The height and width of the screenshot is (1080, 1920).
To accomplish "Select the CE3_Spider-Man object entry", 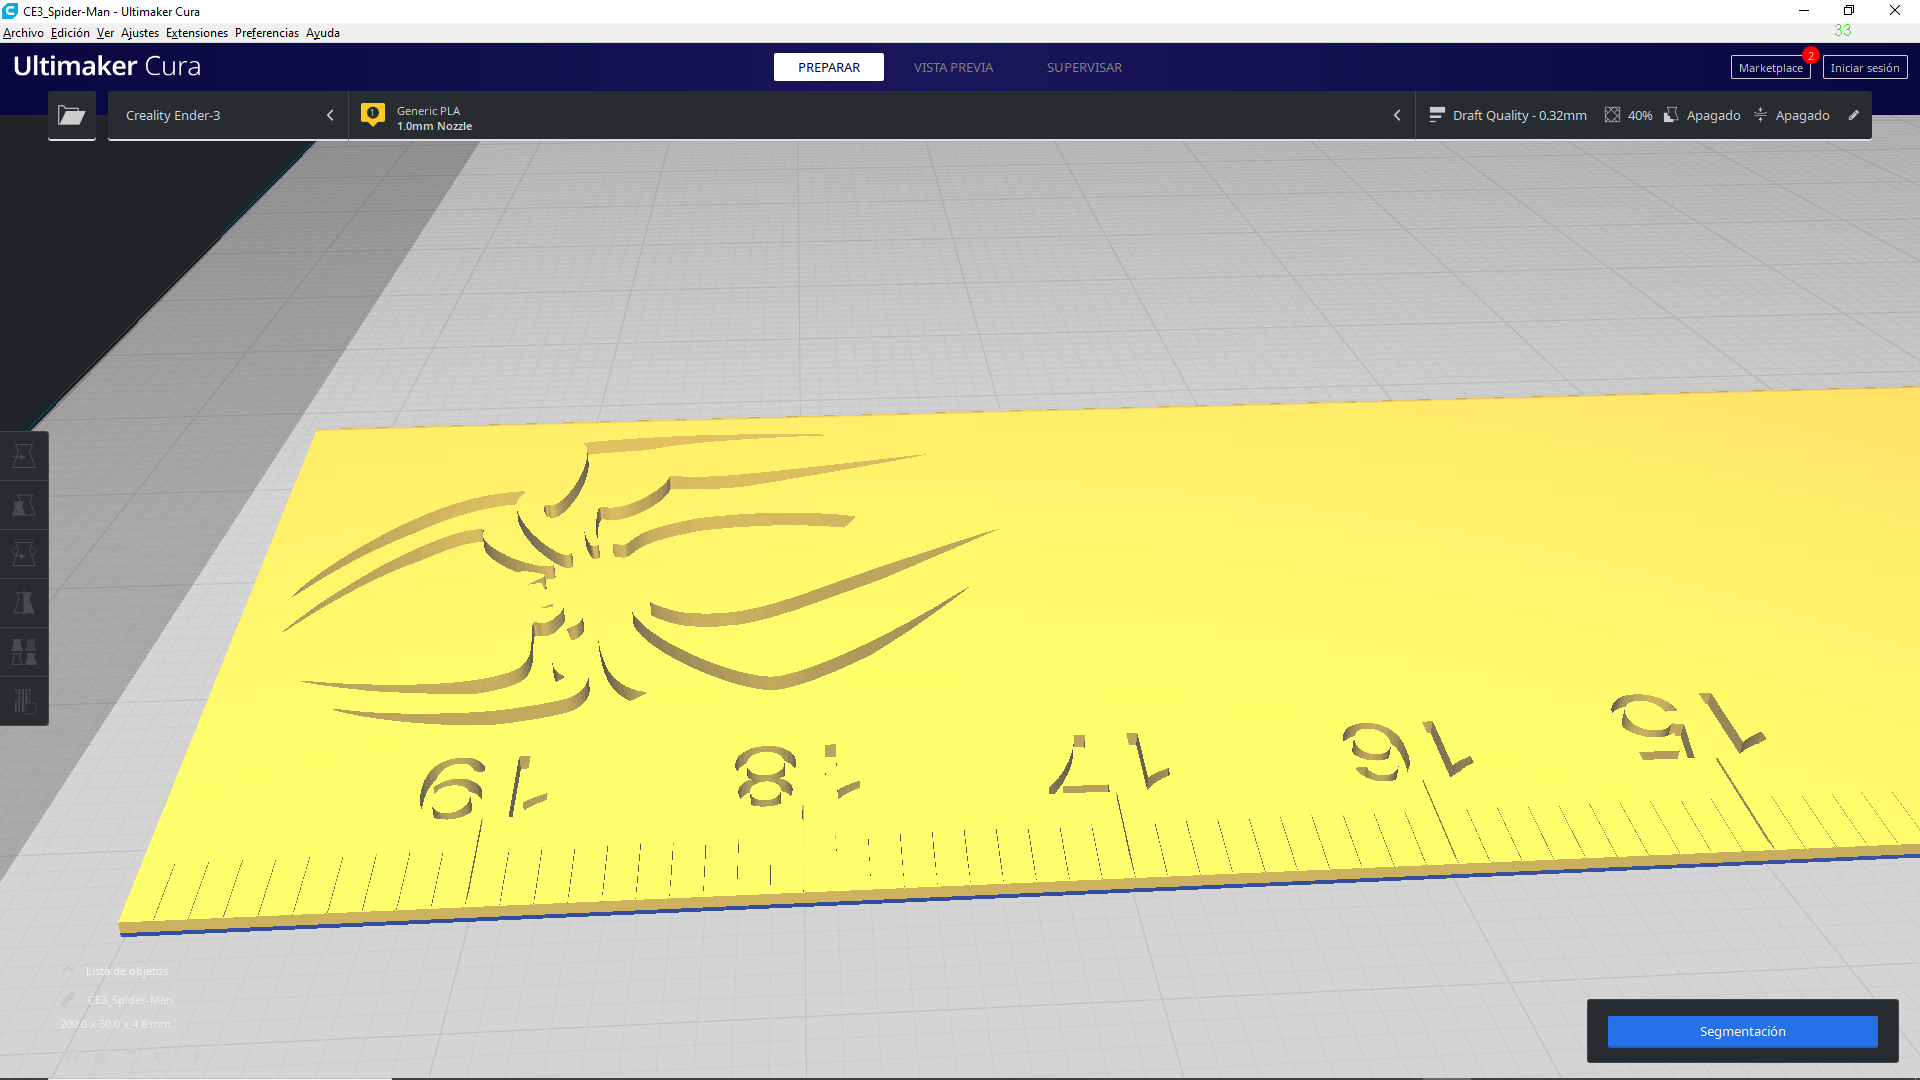I will pyautogui.click(x=129, y=1000).
